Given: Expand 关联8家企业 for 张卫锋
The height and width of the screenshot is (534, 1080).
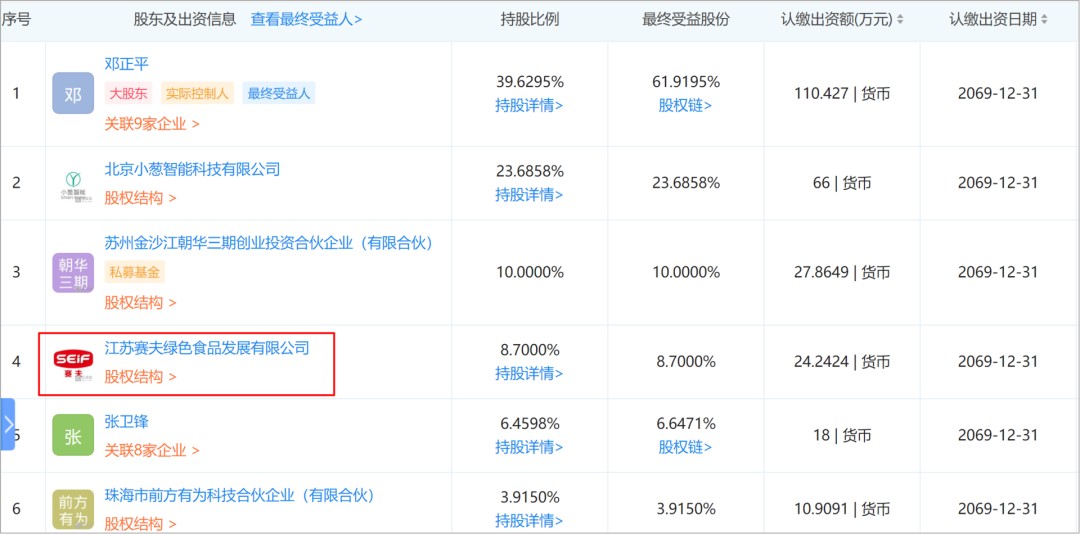Looking at the screenshot, I should click(x=152, y=450).
